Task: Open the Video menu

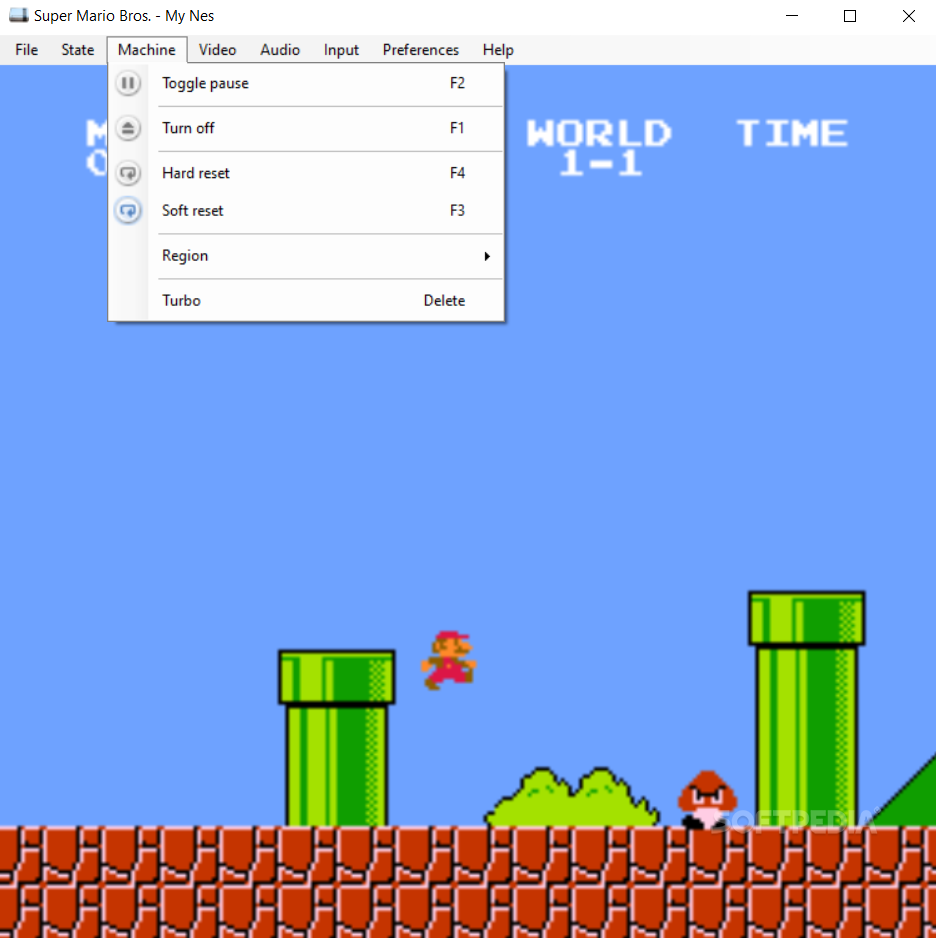Action: [x=217, y=50]
